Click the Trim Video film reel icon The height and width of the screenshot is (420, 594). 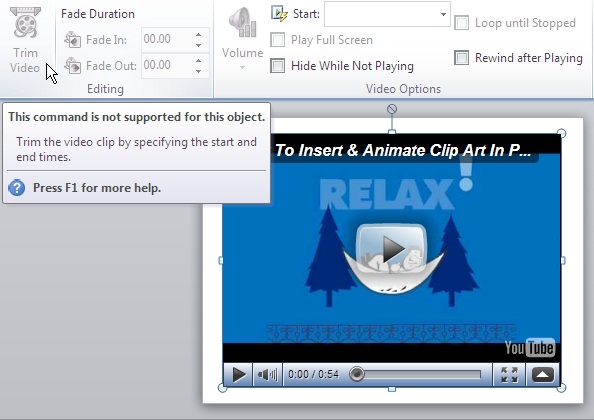pos(25,22)
